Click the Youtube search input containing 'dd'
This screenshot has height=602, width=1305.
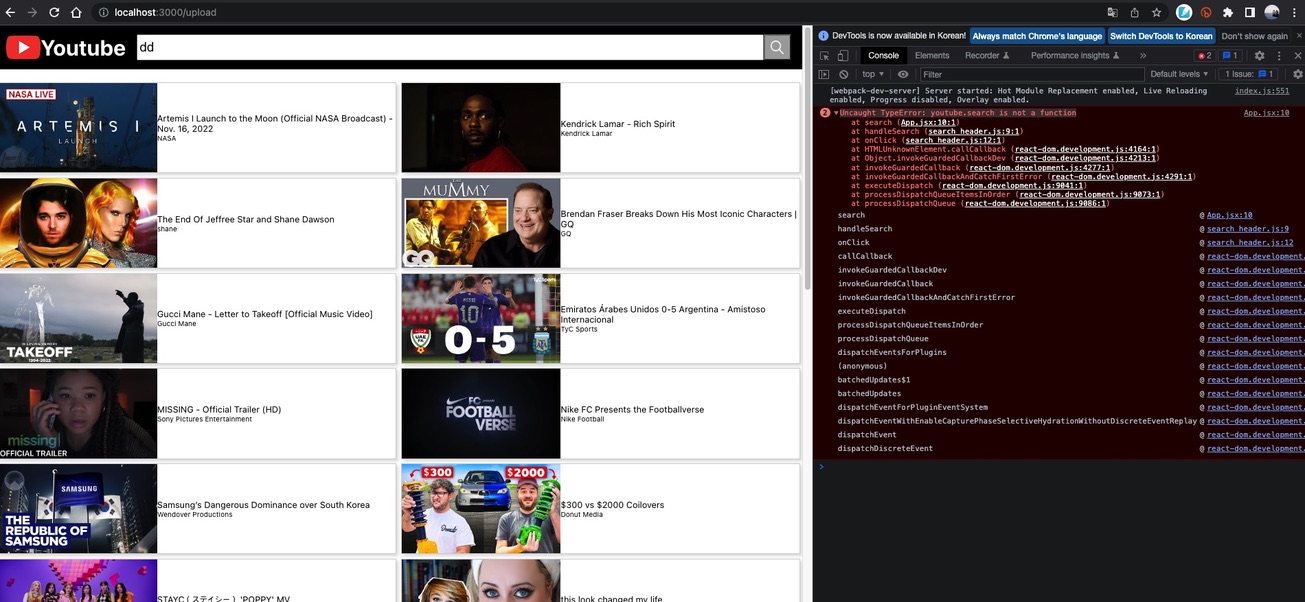pos(450,47)
